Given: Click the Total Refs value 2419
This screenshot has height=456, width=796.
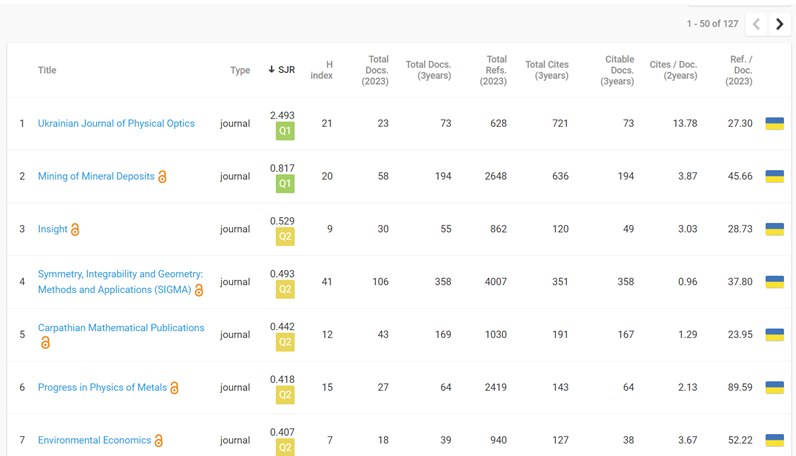Looking at the screenshot, I should tap(495, 387).
